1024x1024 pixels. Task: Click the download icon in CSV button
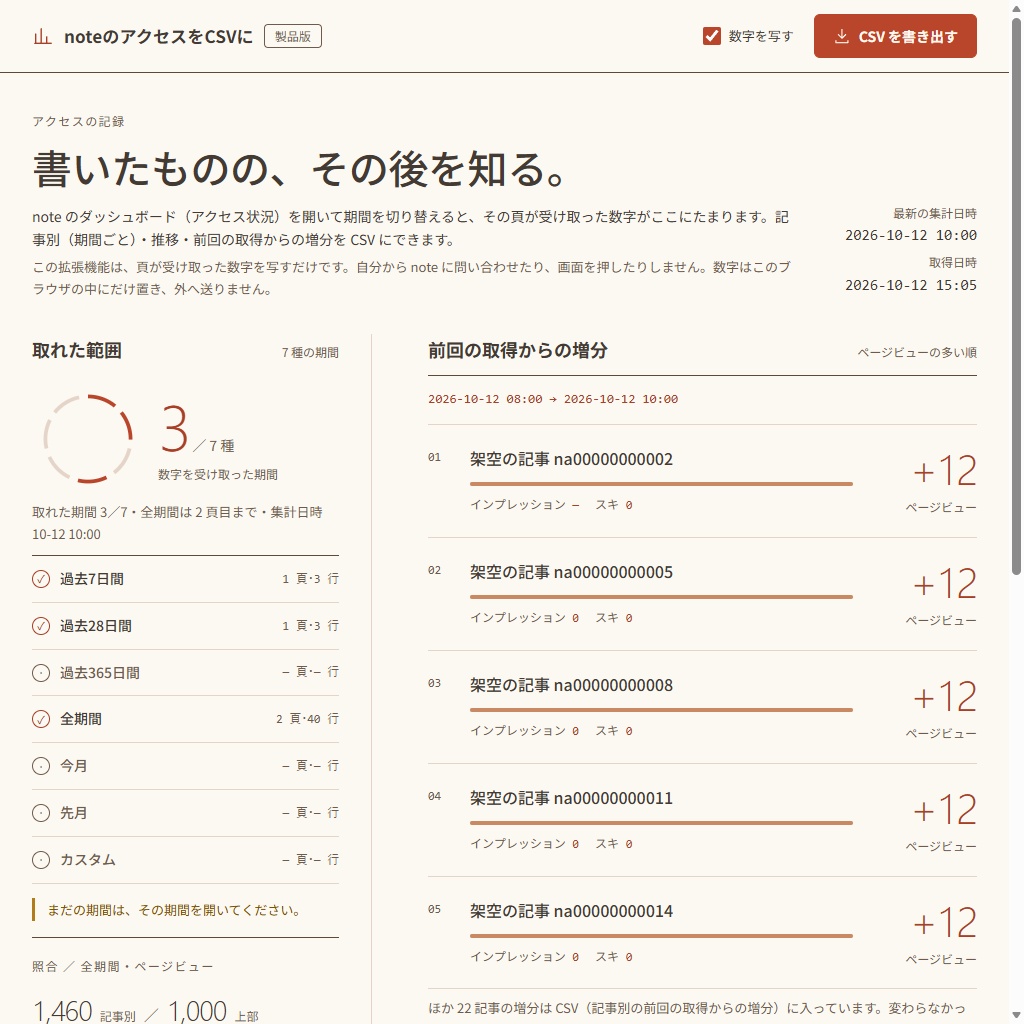842,37
